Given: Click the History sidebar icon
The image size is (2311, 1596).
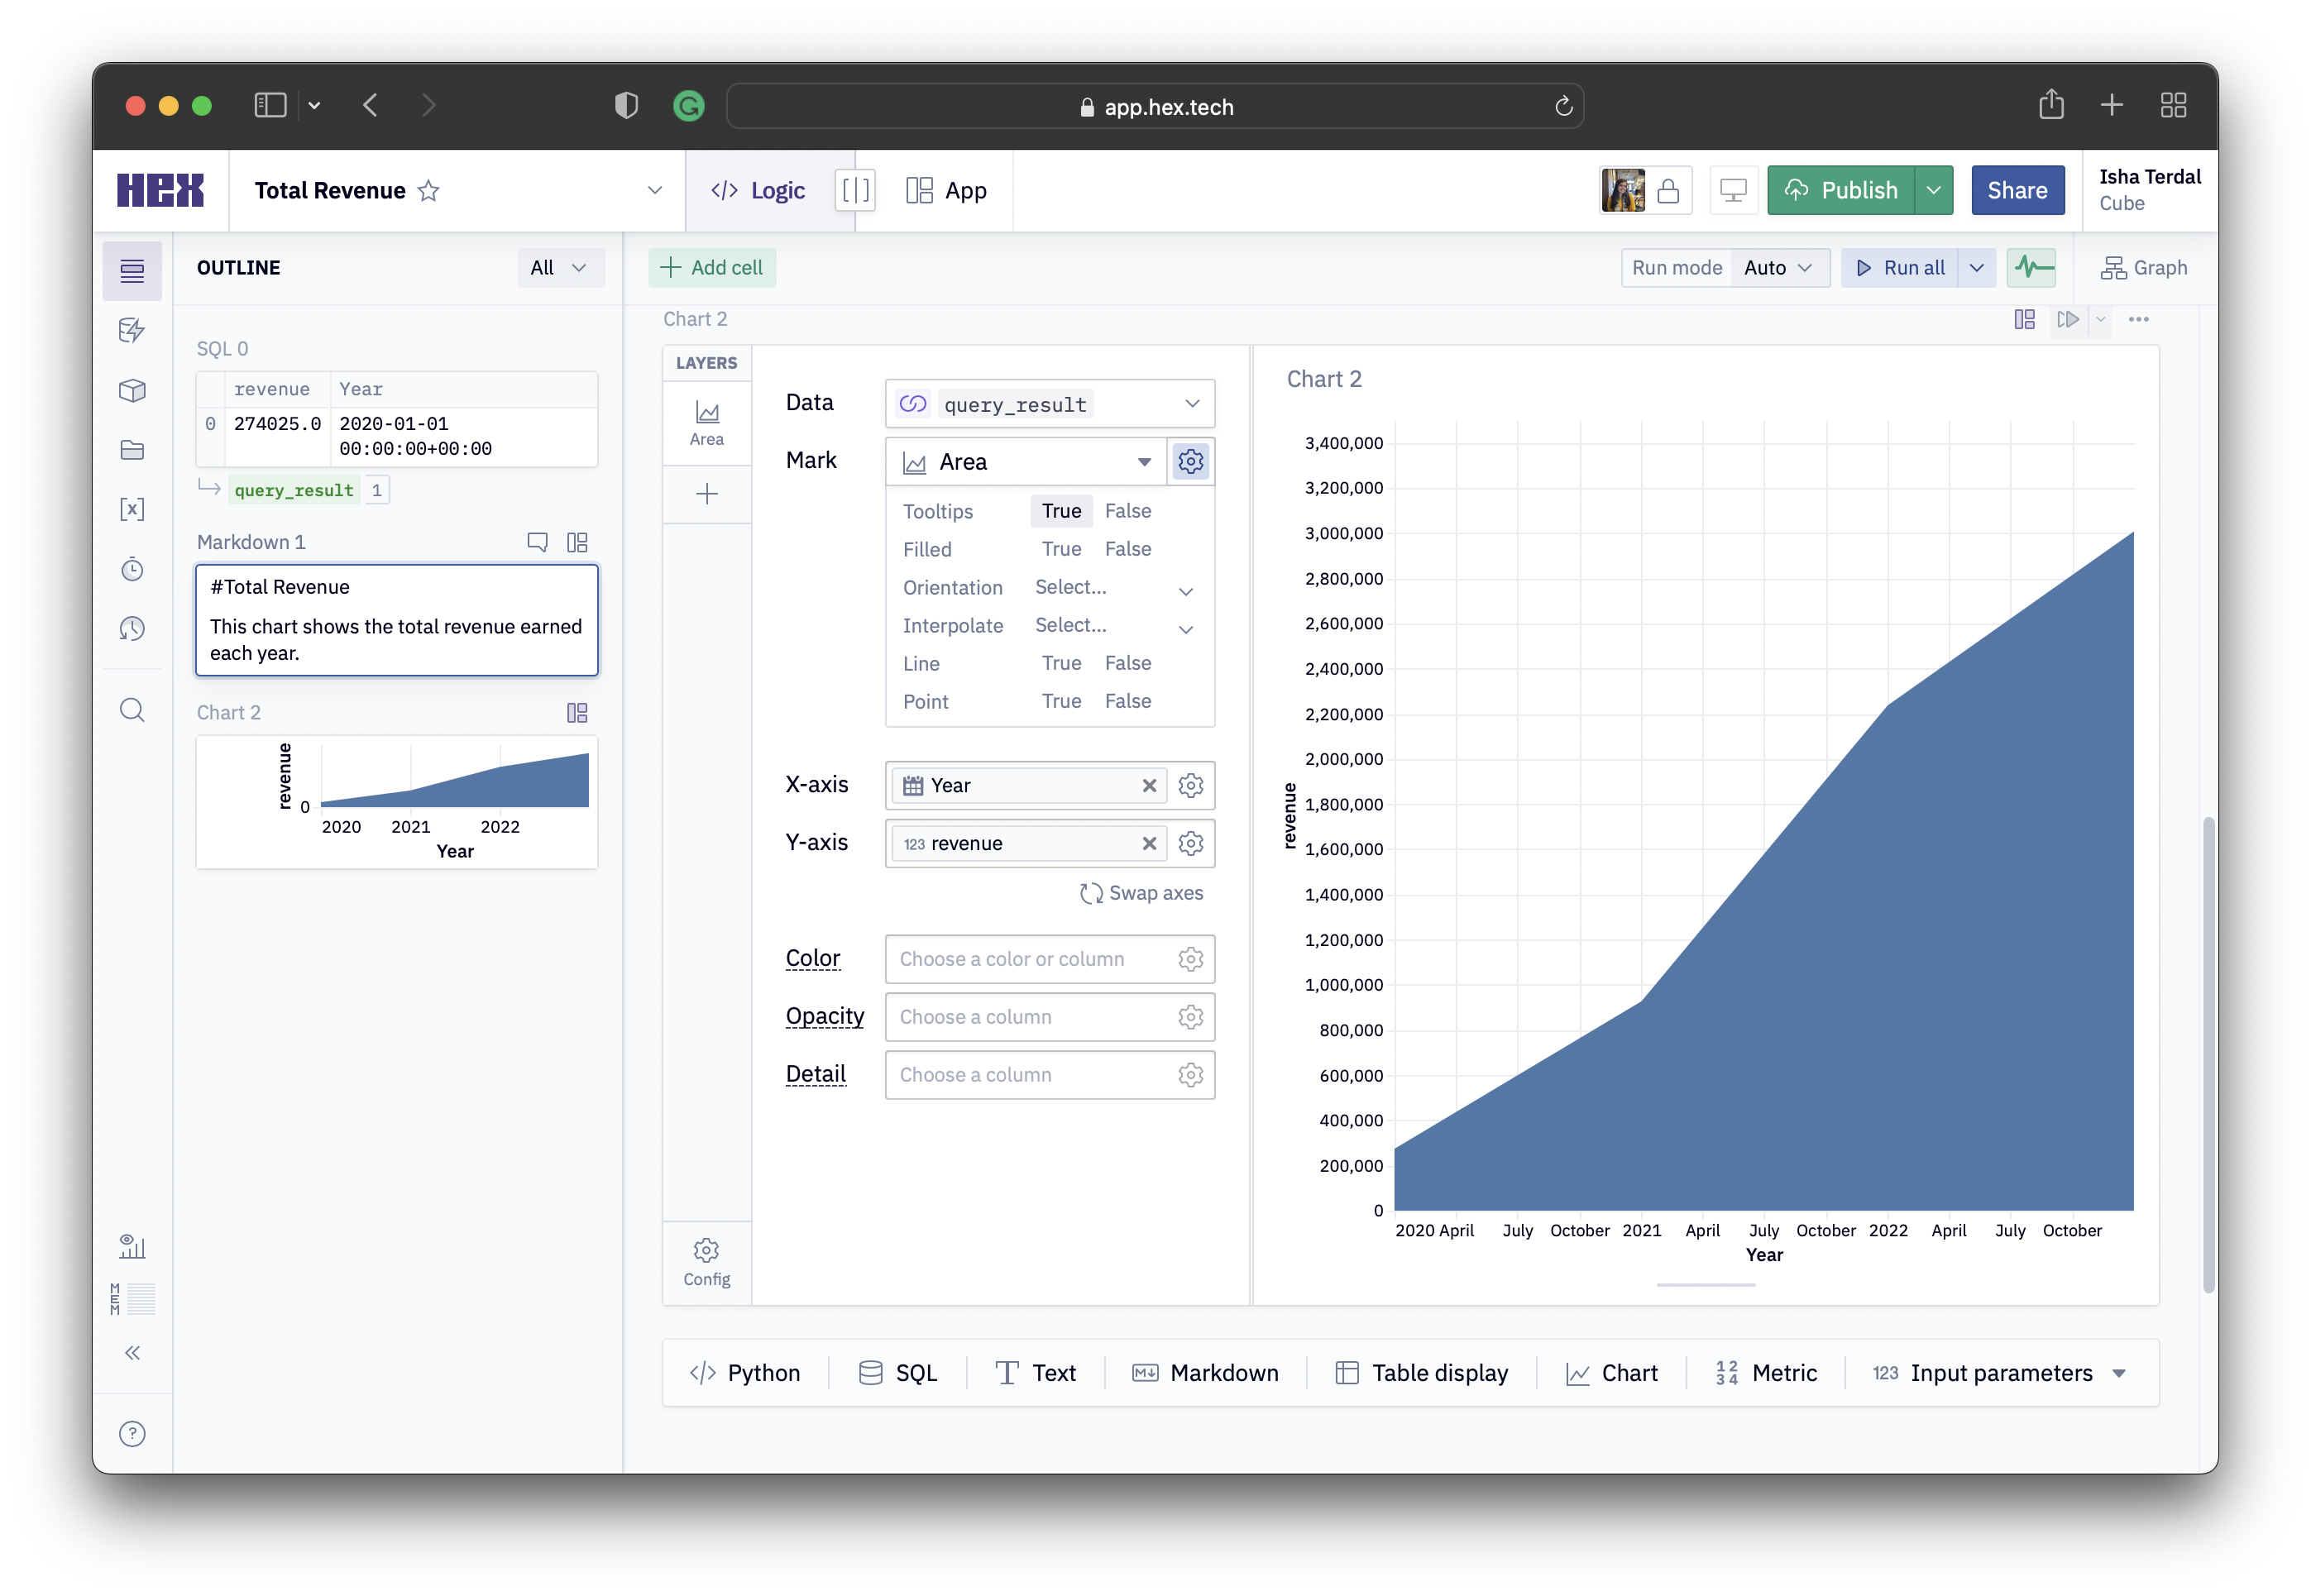Looking at the screenshot, I should [x=132, y=628].
